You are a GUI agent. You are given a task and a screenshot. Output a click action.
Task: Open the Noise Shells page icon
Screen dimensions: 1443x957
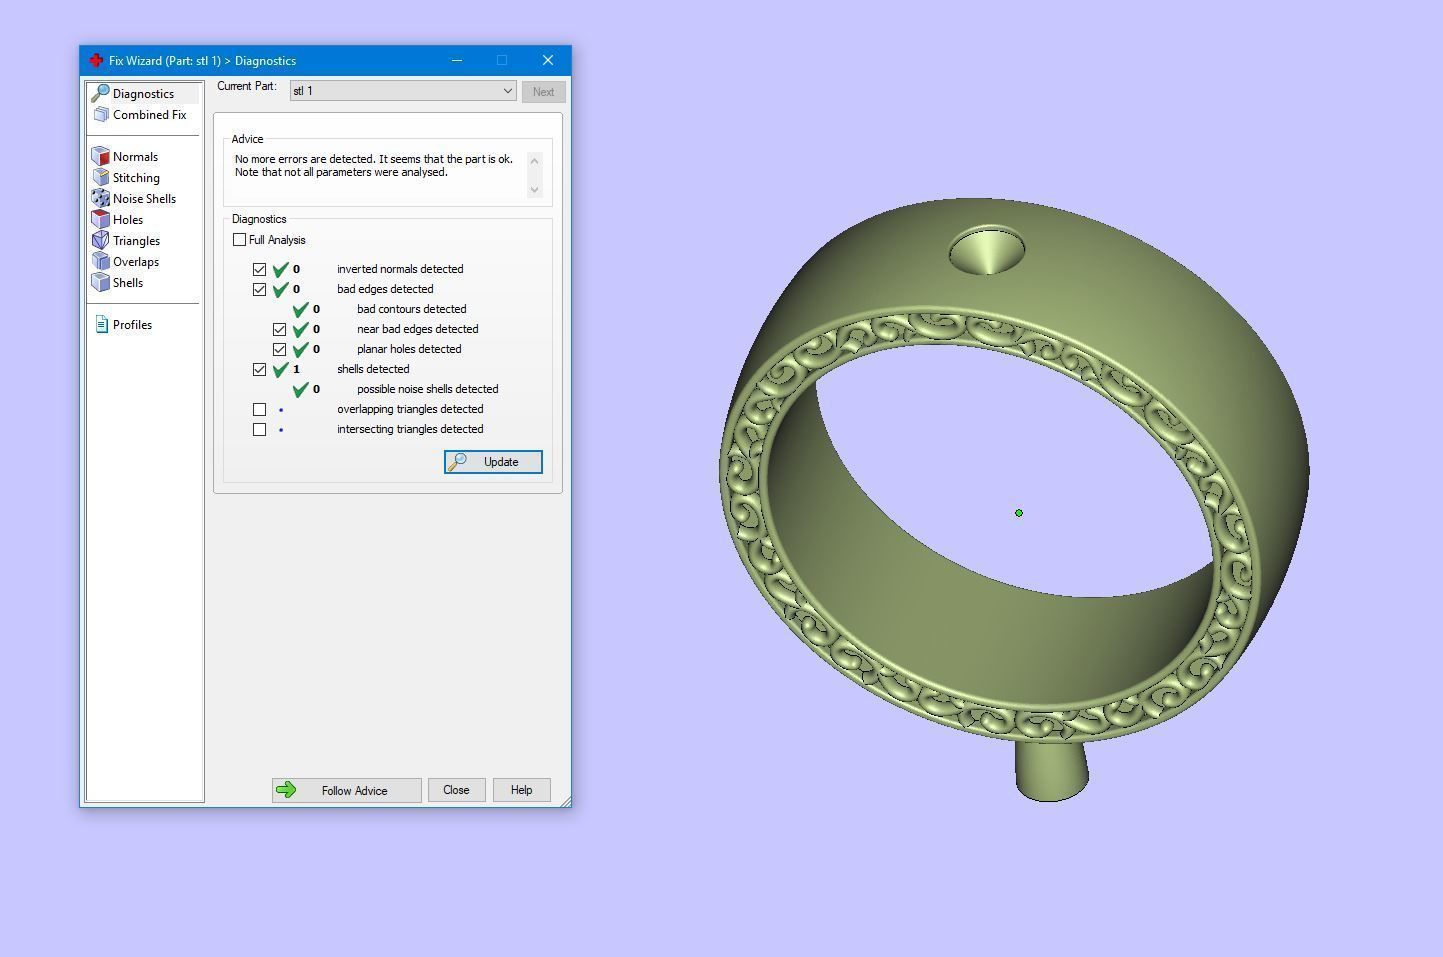(100, 198)
